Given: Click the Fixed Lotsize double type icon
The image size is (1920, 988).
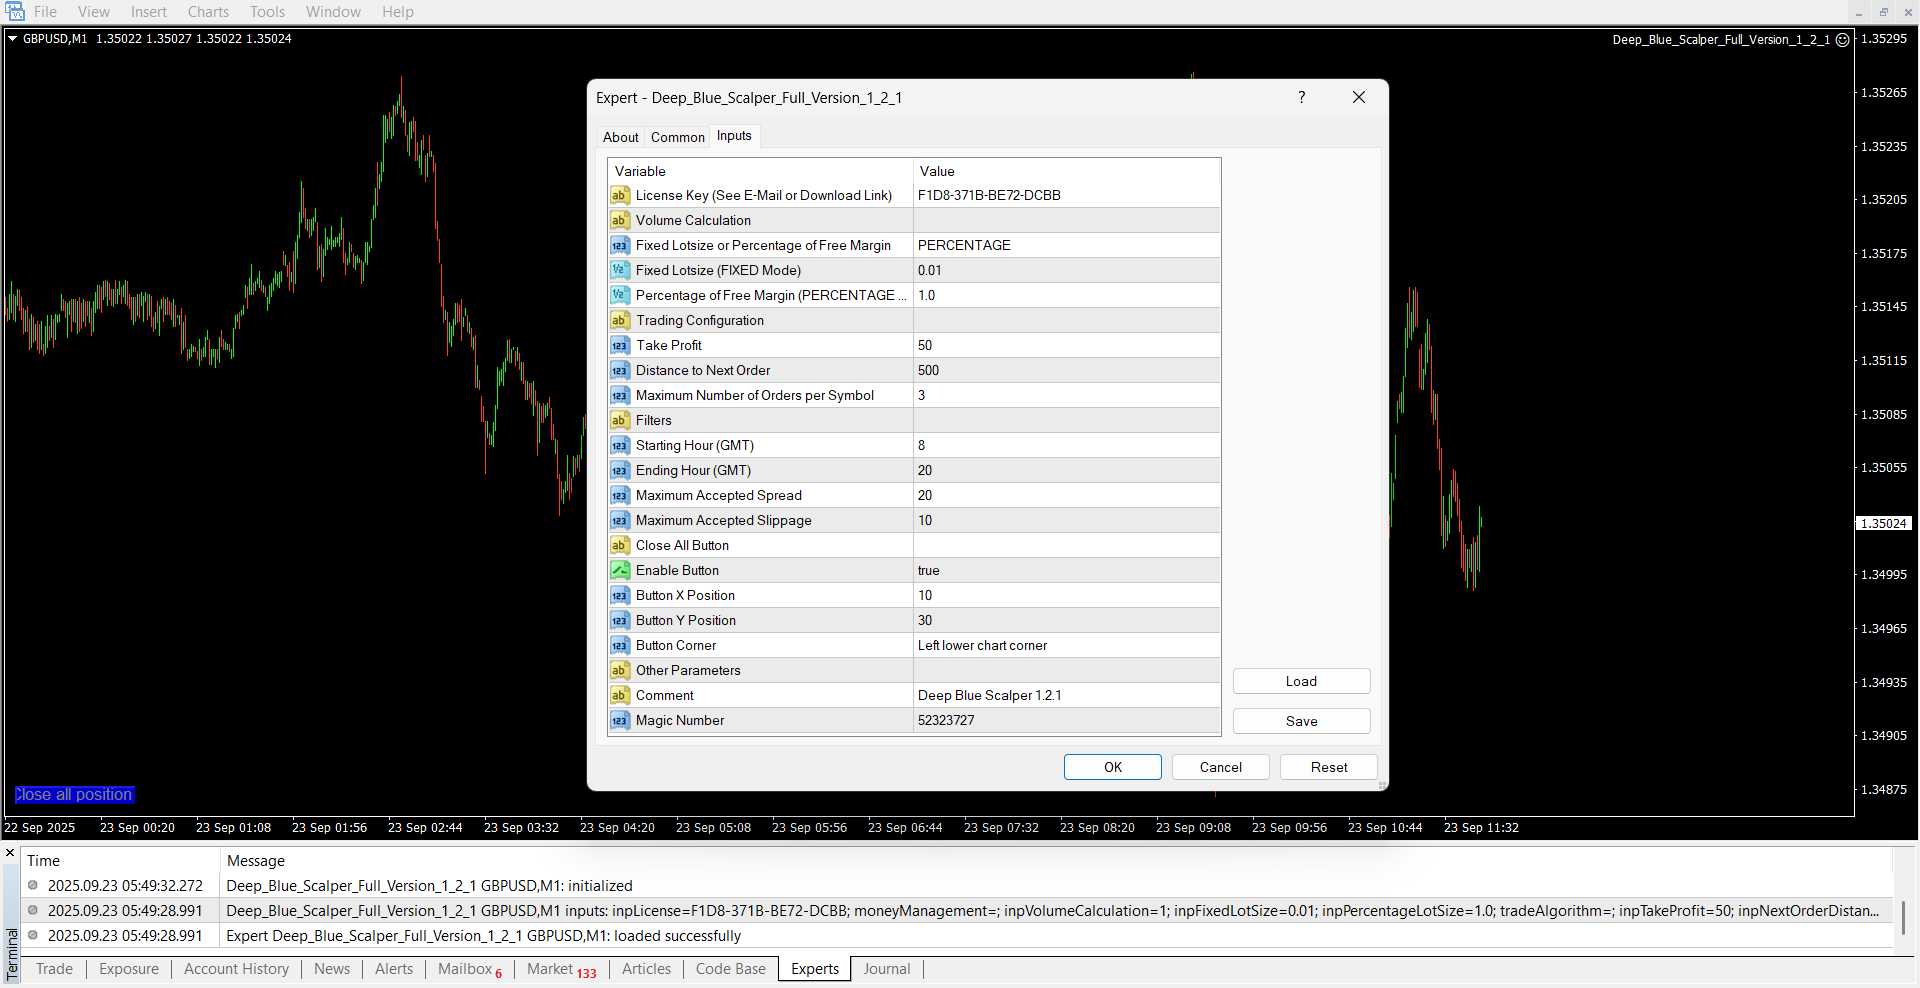Looking at the screenshot, I should coord(620,270).
